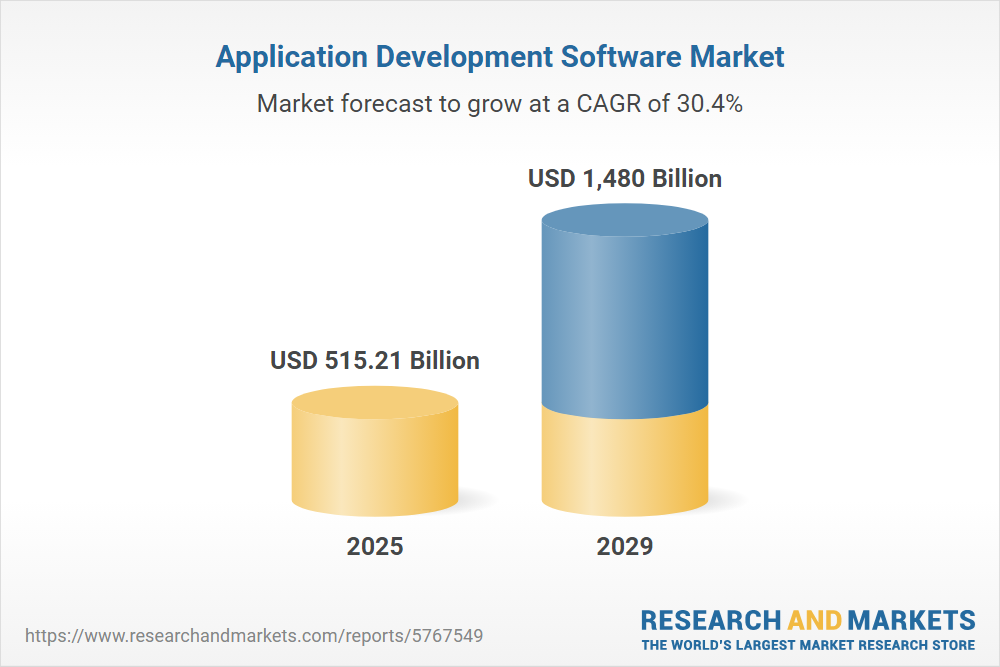
Task: Click the 2025 year label
Action: point(375,547)
